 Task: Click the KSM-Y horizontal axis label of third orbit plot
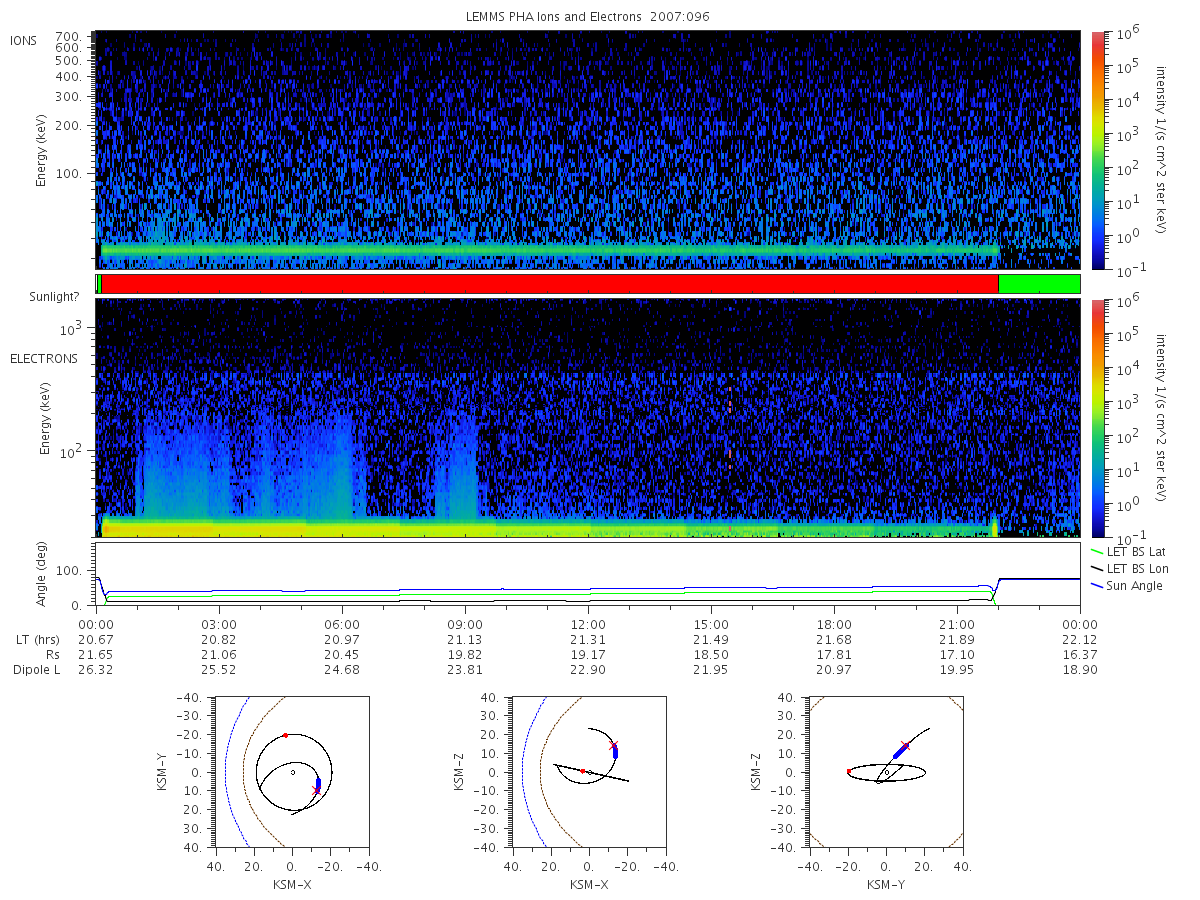coord(885,885)
